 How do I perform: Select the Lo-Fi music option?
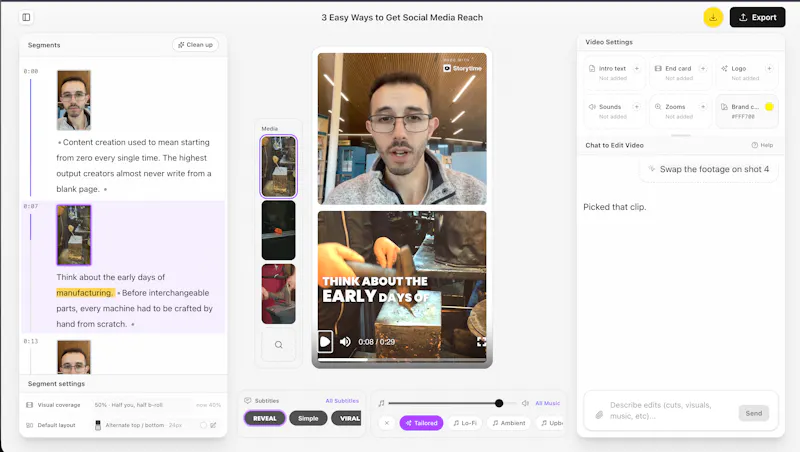(x=465, y=423)
